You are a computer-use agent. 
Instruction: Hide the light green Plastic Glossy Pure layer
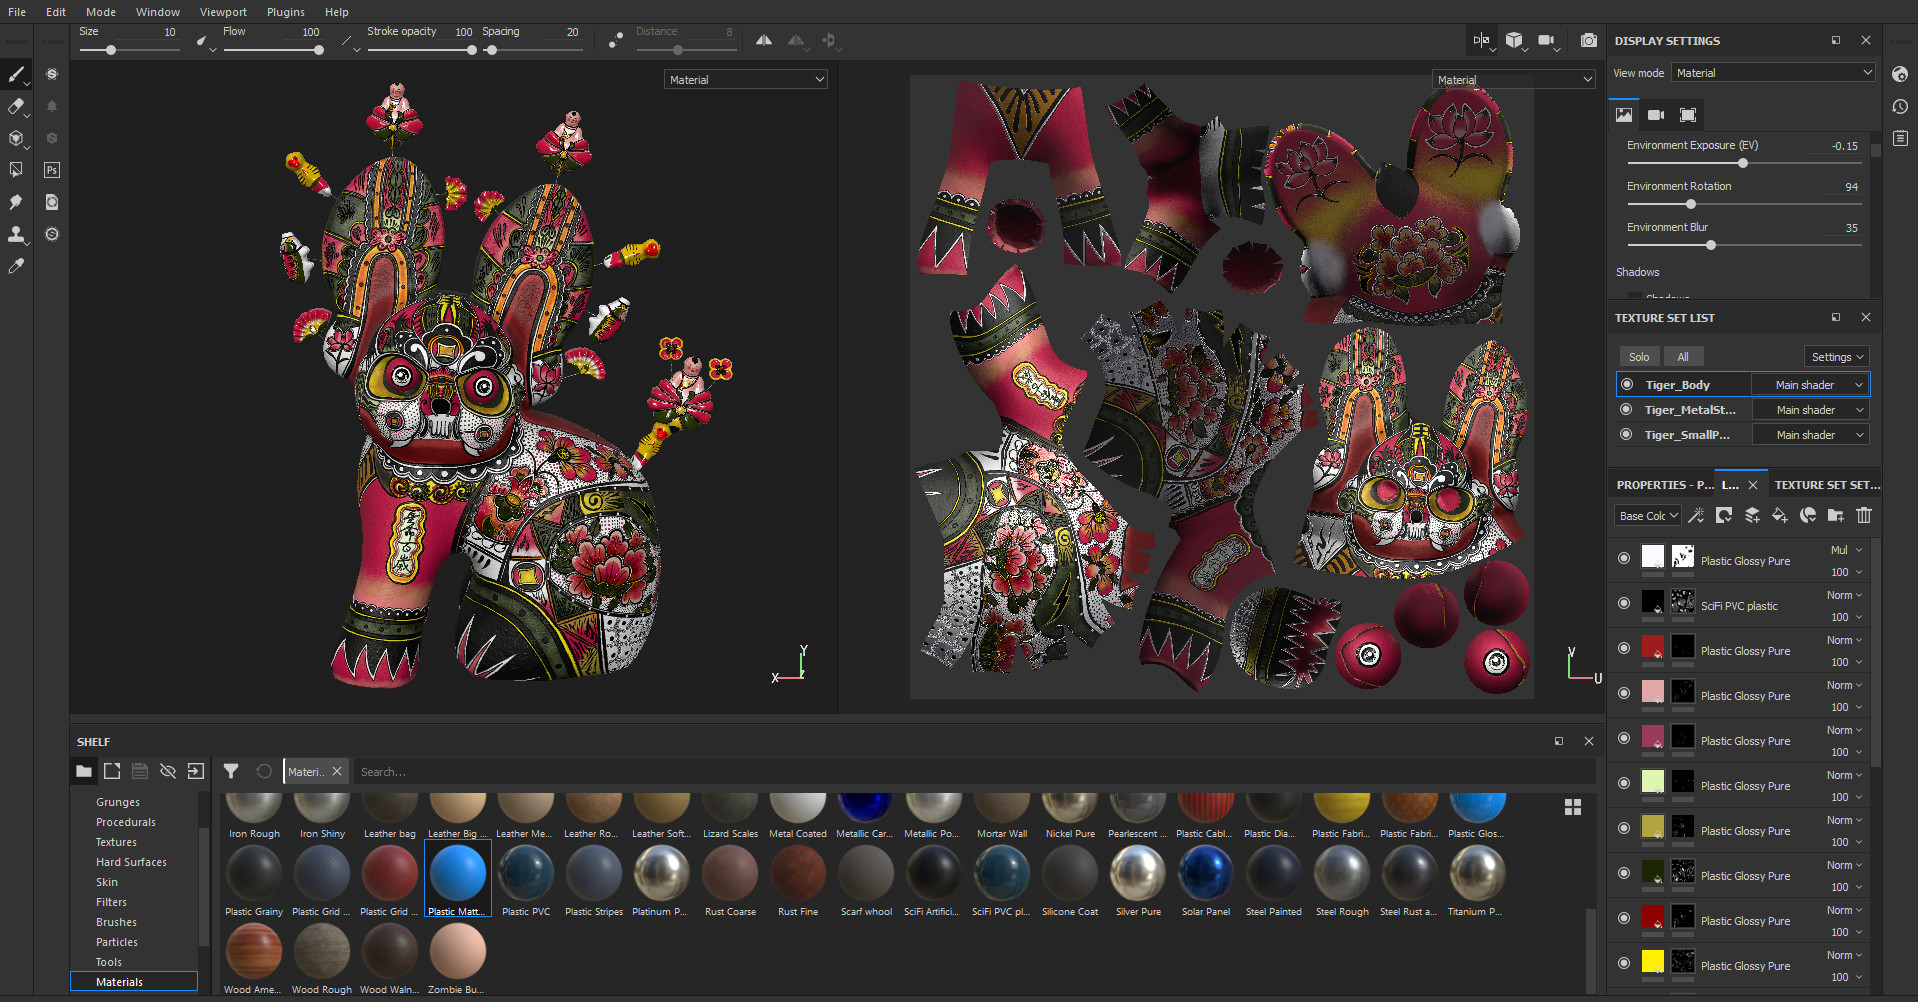pos(1624,783)
